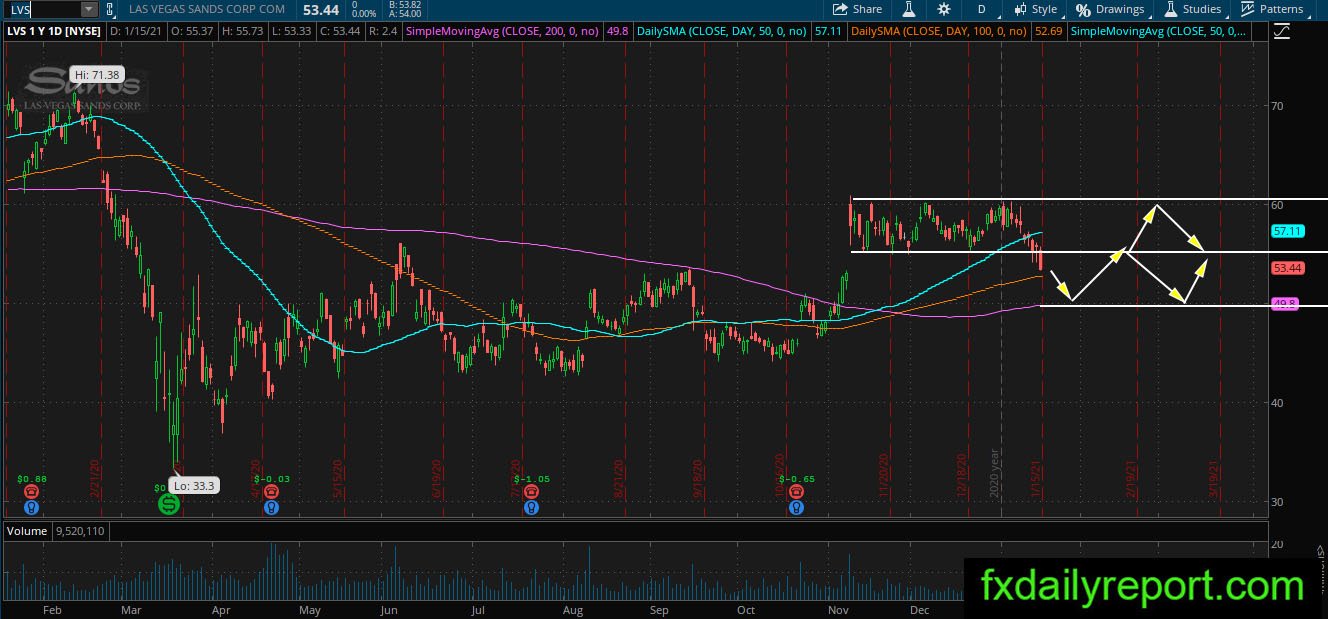Viewport: 1328px width, 619px height.
Task: Click the Share arrow icon
Action: pyautogui.click(x=842, y=9)
